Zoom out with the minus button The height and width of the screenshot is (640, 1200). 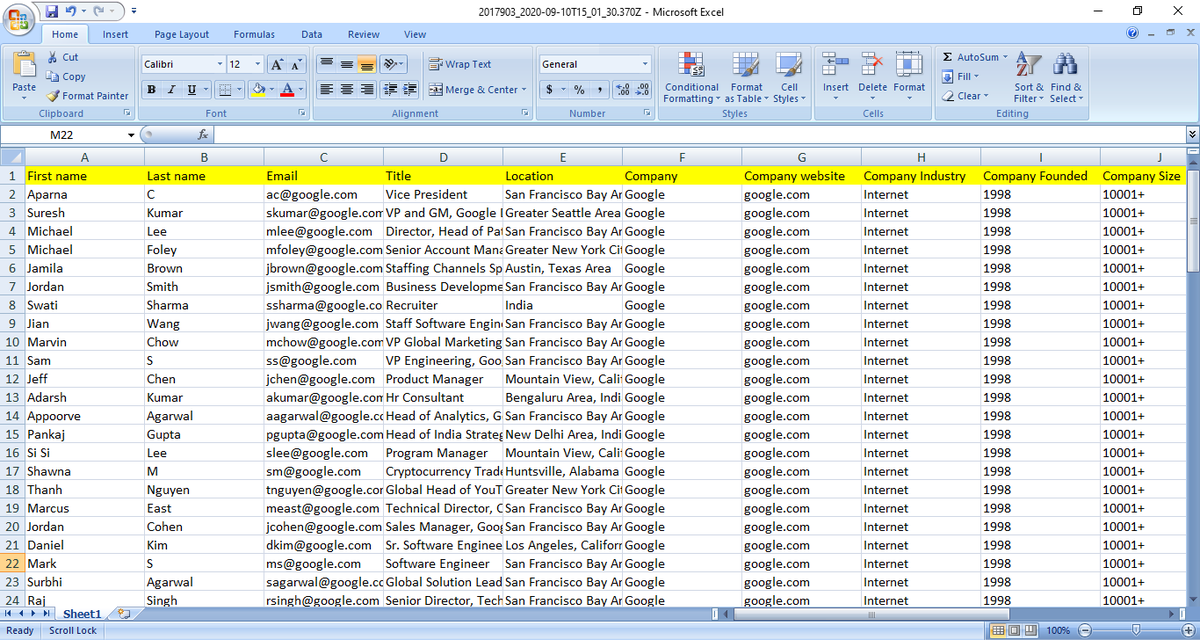[1086, 631]
